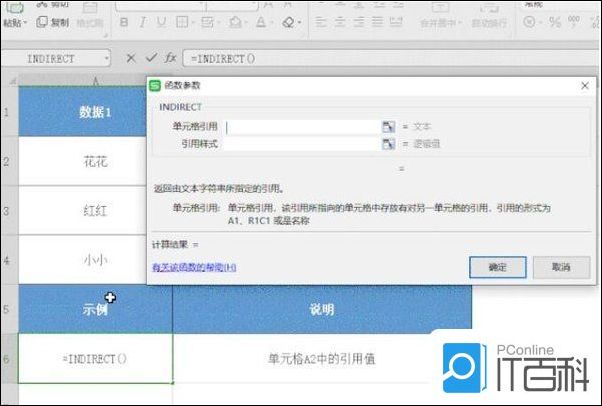
Task: Select column A header
Action: 83,81
